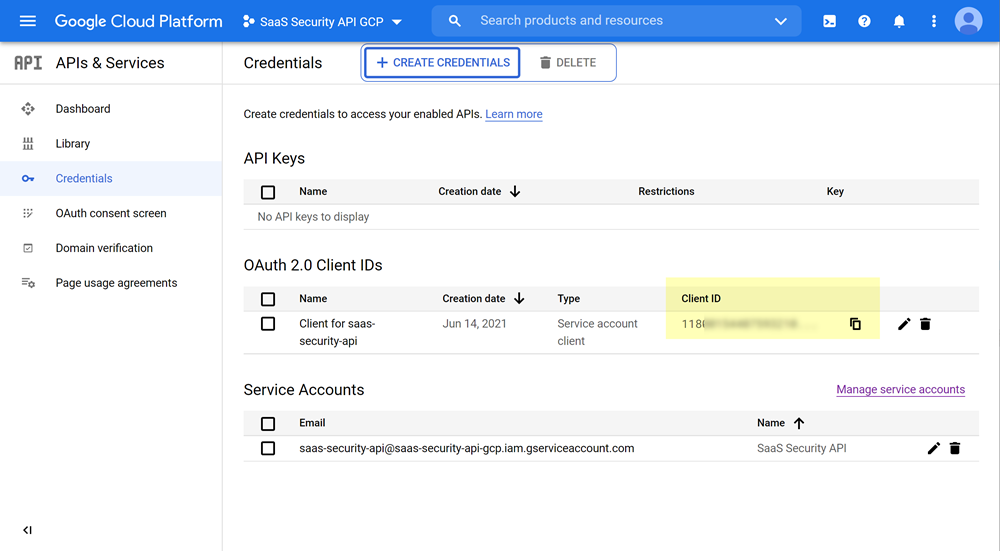Follow the Manage service accounts link
The image size is (1000, 551).
pyautogui.click(x=900, y=390)
